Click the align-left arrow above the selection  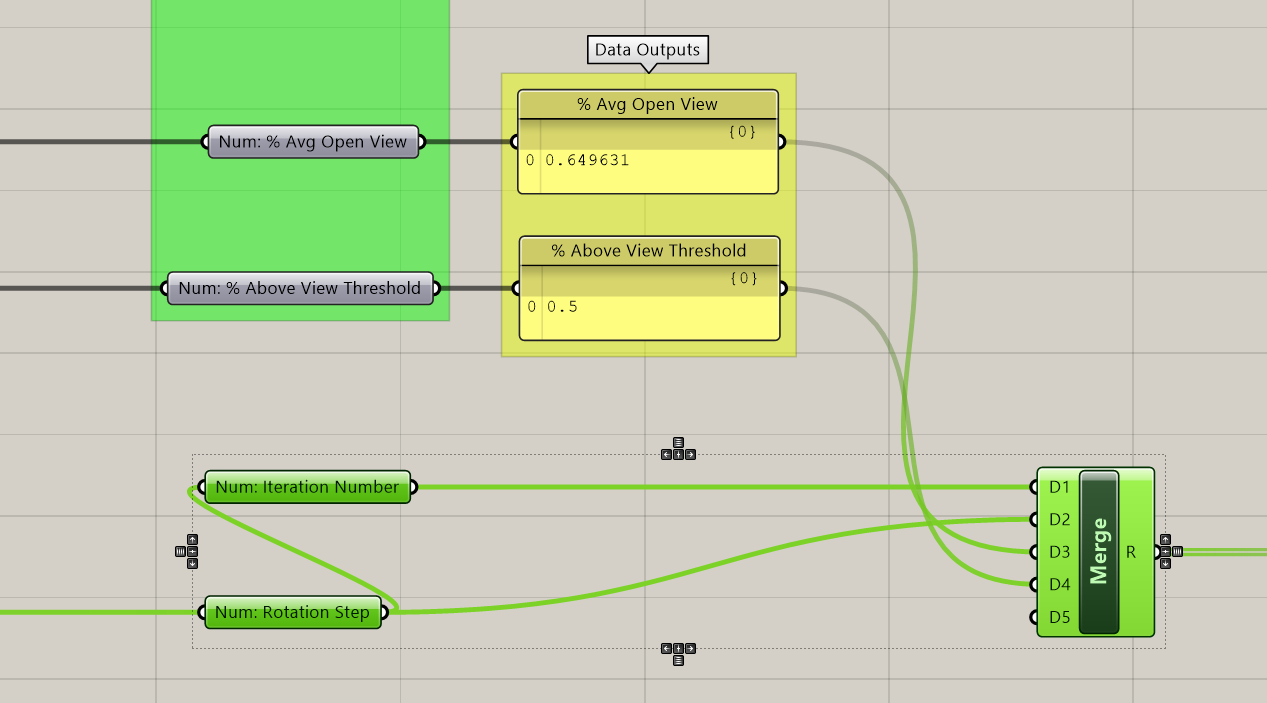tap(667, 454)
